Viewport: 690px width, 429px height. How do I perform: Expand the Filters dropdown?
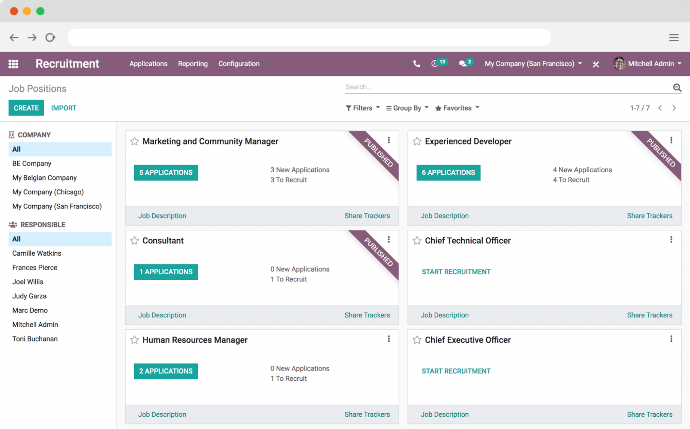[x=363, y=108]
